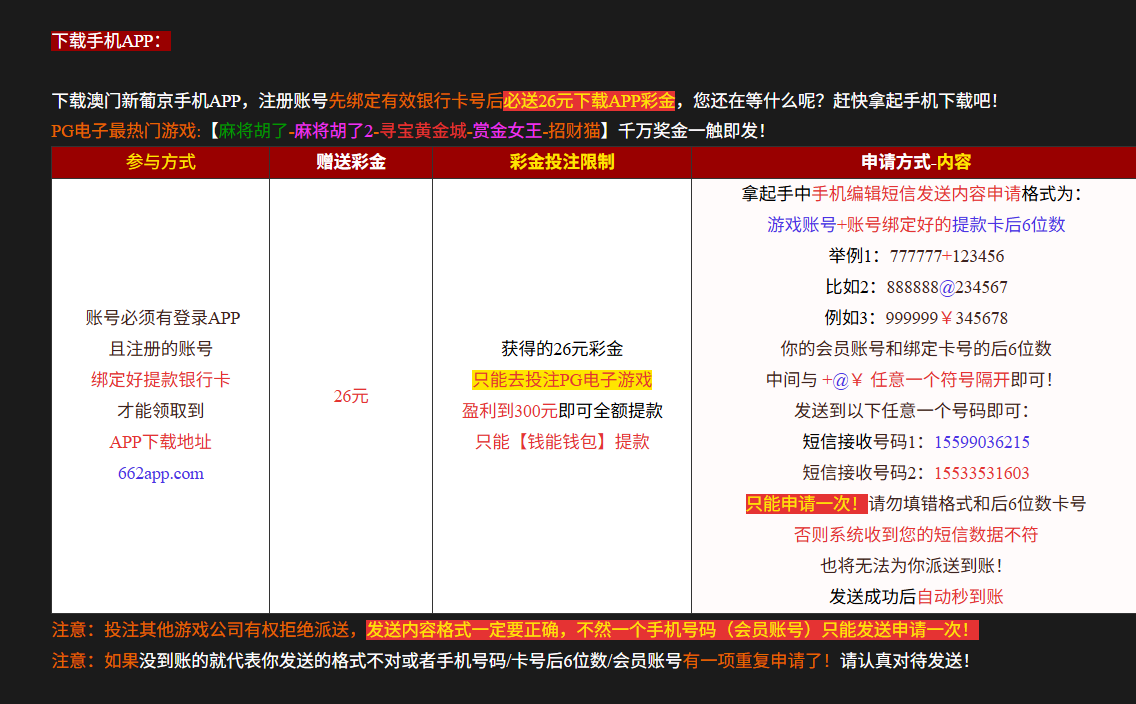Click SMS number 15599036215

point(982,442)
